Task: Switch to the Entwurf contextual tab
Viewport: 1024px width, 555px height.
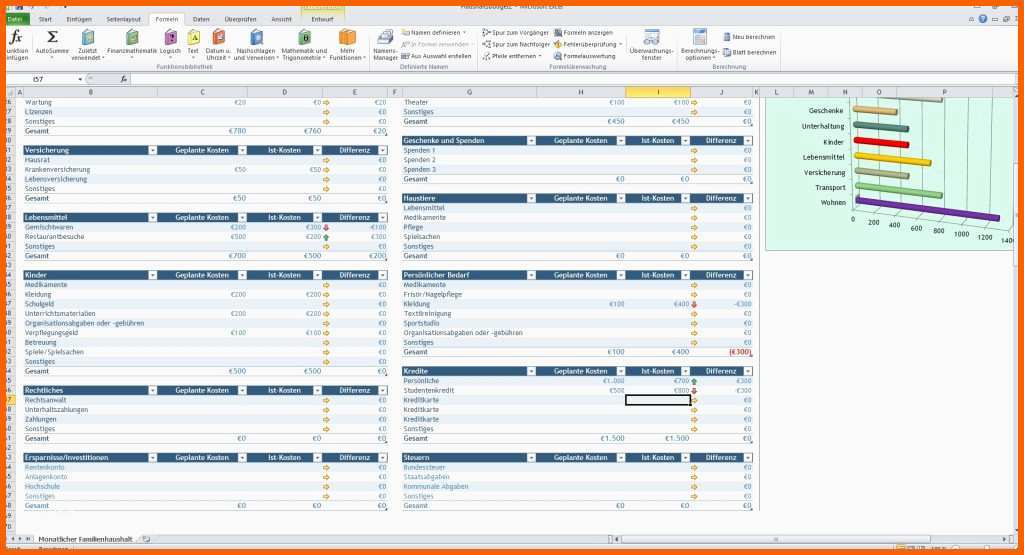Action: coord(323,20)
